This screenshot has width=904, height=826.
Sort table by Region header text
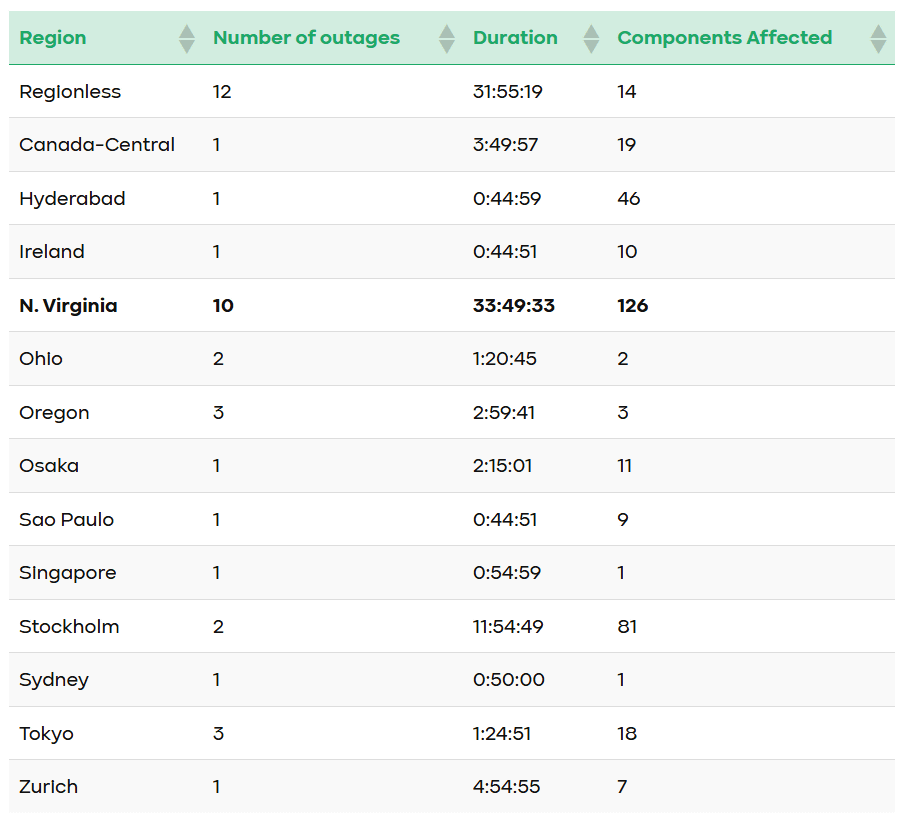click(x=53, y=38)
